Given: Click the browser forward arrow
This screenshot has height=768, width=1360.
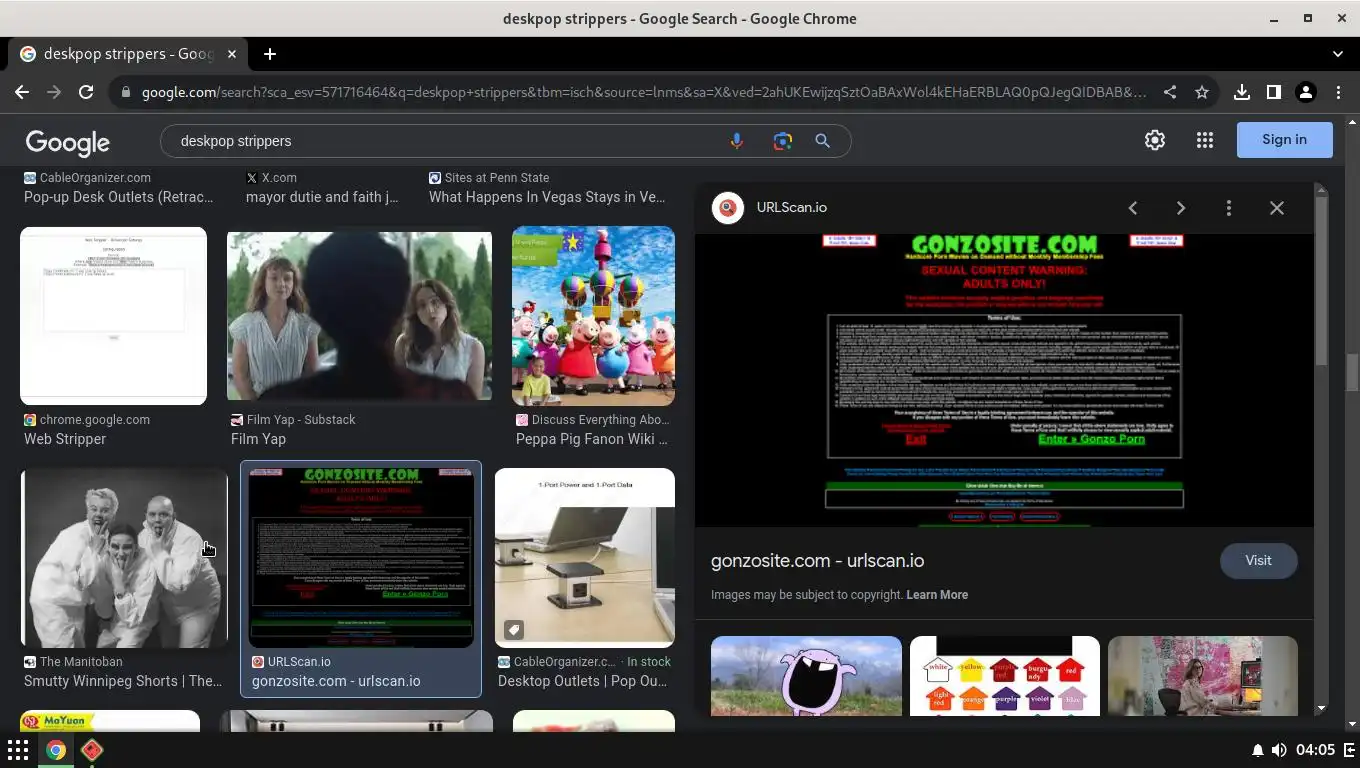Looking at the screenshot, I should click(x=54, y=92).
